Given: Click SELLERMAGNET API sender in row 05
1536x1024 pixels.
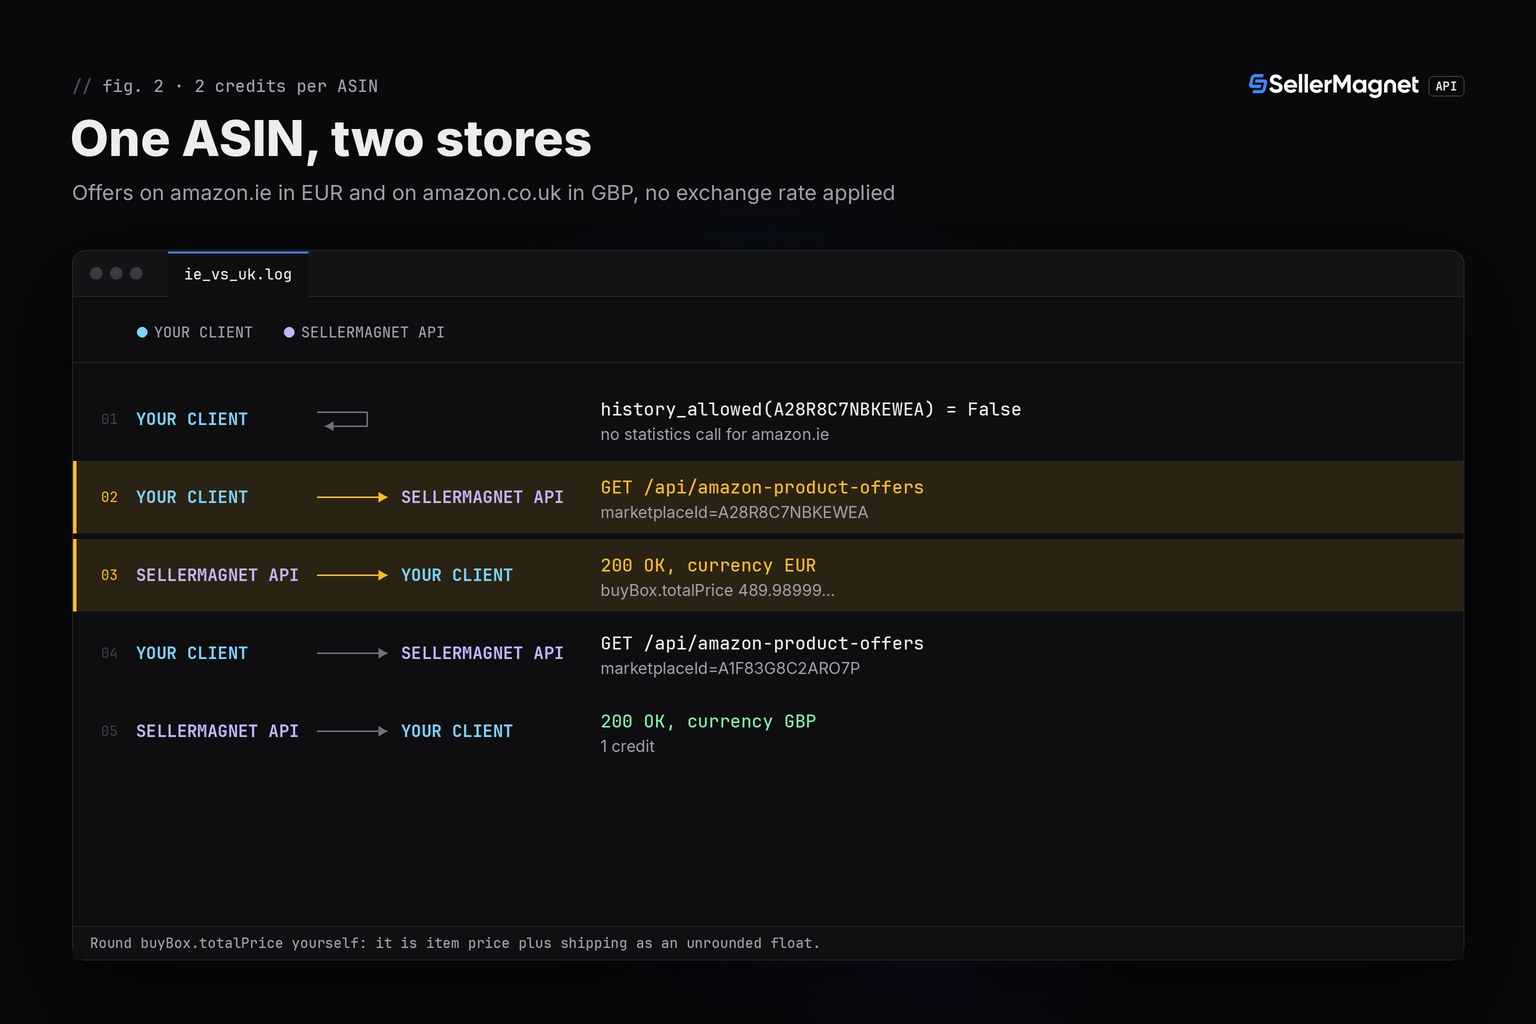Looking at the screenshot, I should 217,731.
